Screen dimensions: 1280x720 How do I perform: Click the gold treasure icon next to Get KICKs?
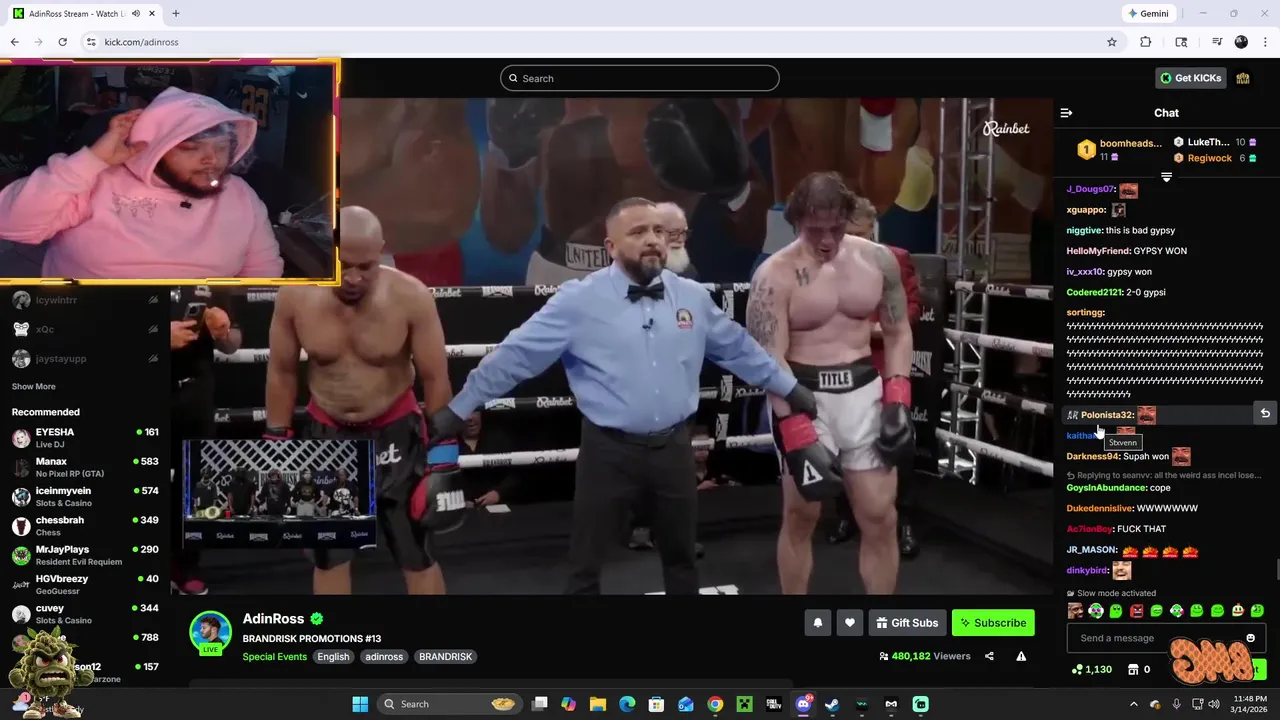1243,78
